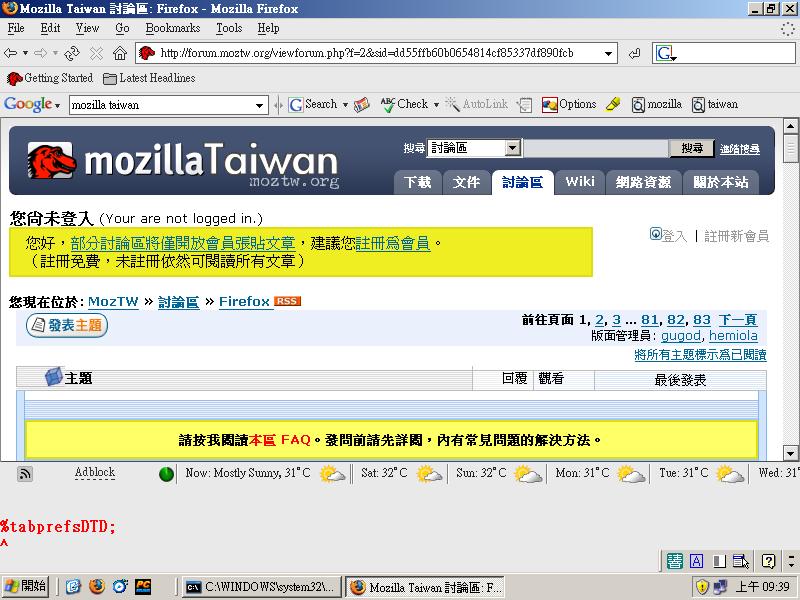The width and height of the screenshot is (800, 600).
Task: Click the status bar RSS icon
Action: [x=24, y=474]
